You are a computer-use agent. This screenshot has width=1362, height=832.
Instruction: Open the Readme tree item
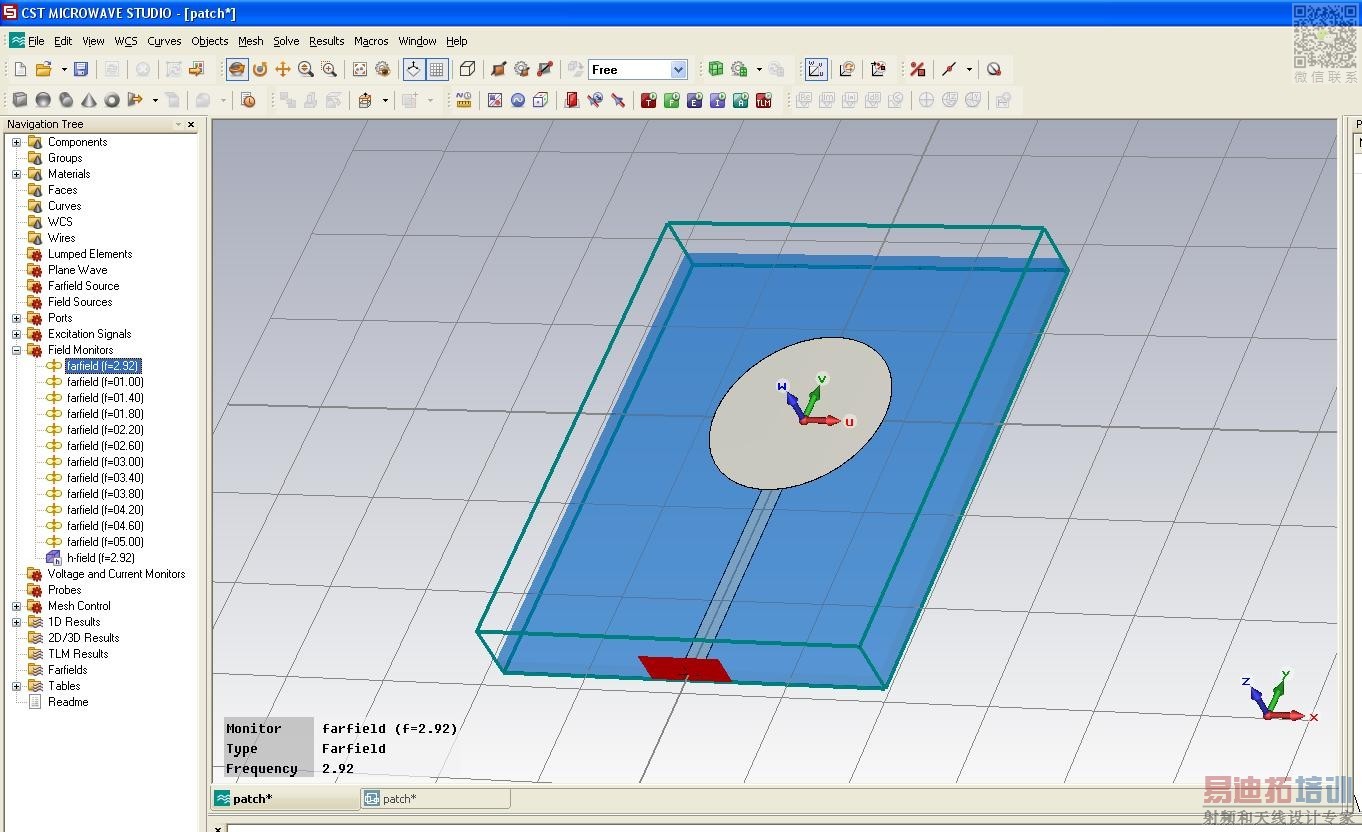click(x=68, y=702)
